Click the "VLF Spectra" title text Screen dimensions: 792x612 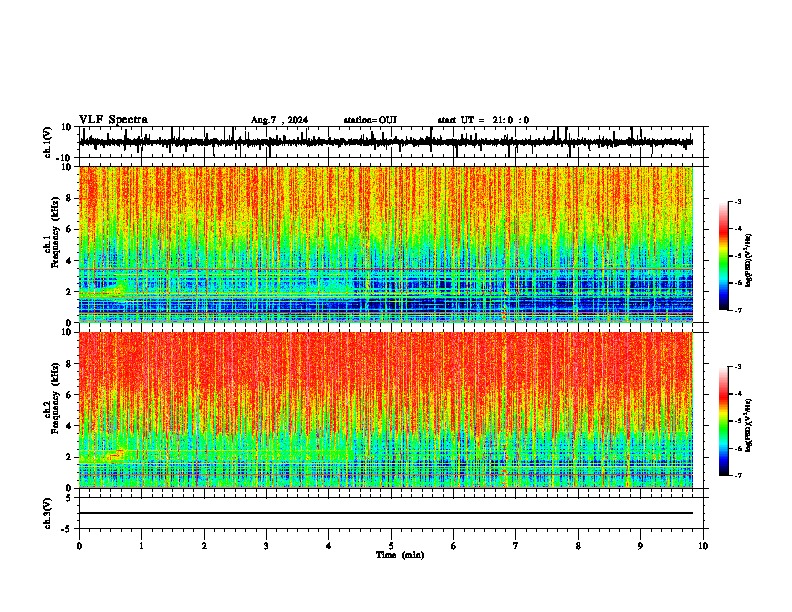point(113,120)
